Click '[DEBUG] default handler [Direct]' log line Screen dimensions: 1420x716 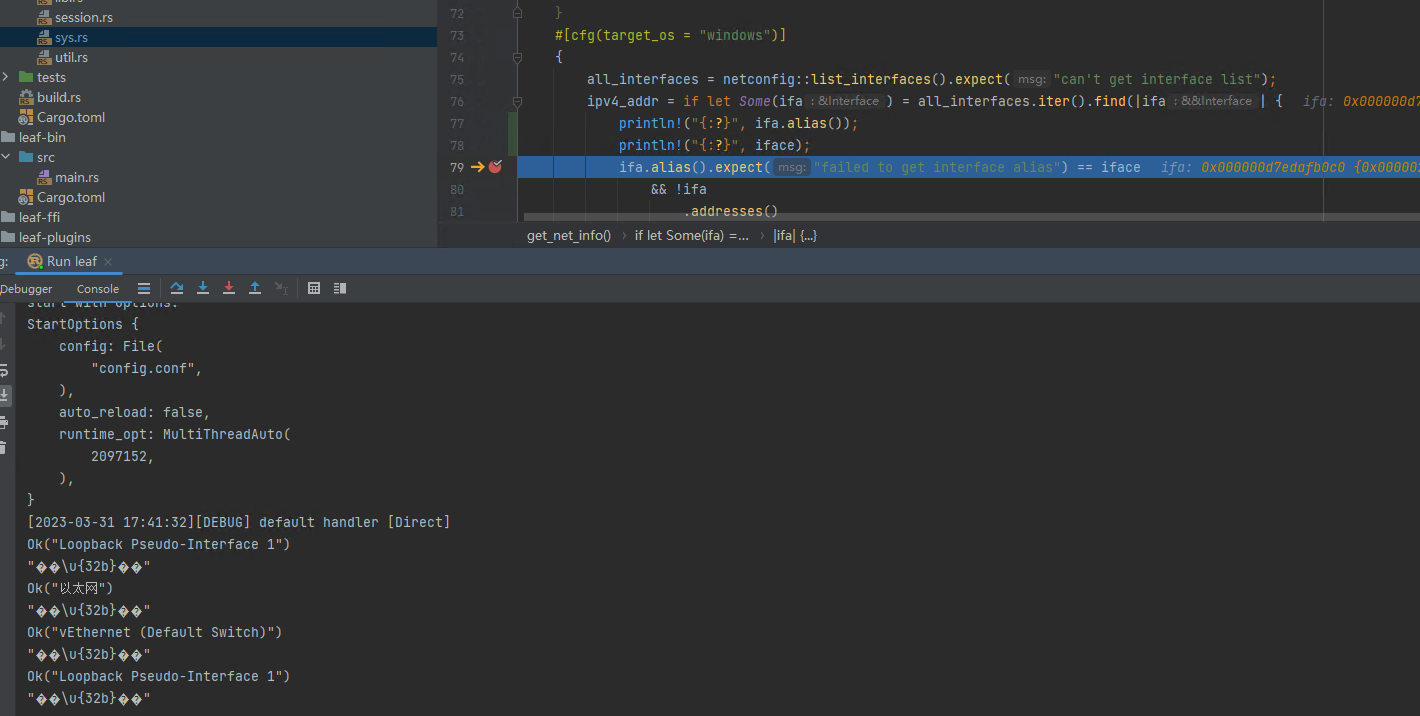[x=323, y=522]
